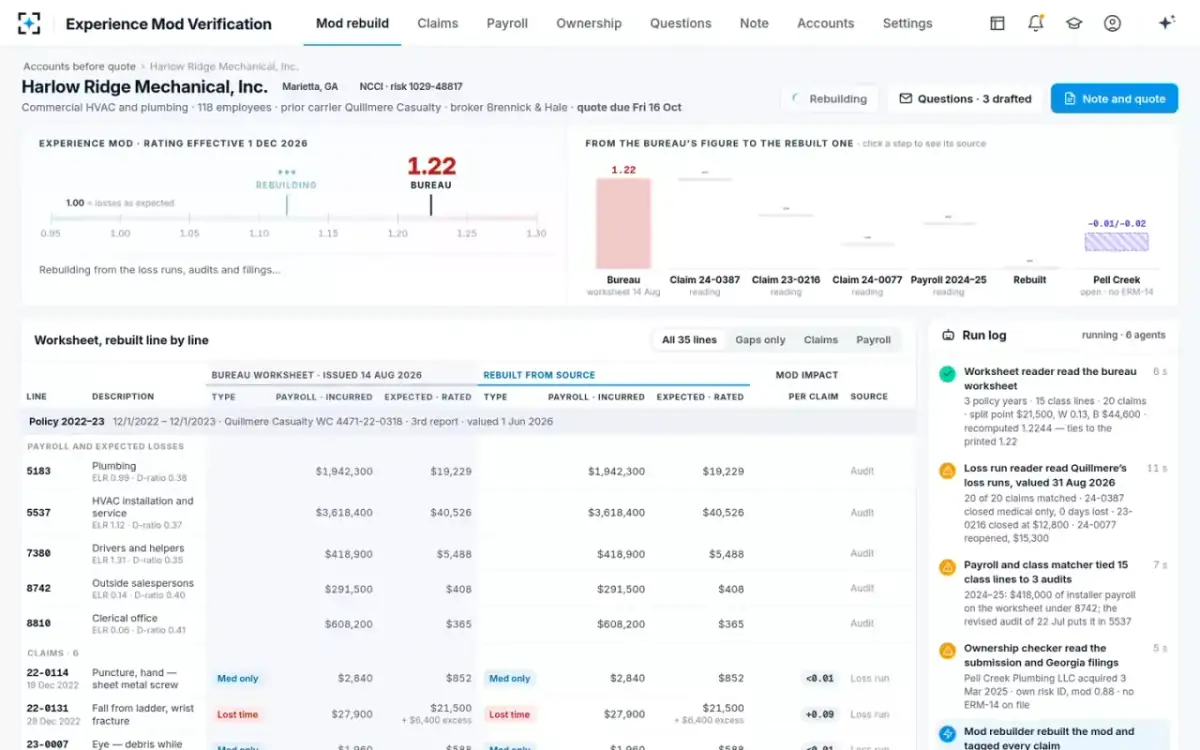Click the green check icon for Worksheet reader
1200x750 pixels.
[947, 373]
